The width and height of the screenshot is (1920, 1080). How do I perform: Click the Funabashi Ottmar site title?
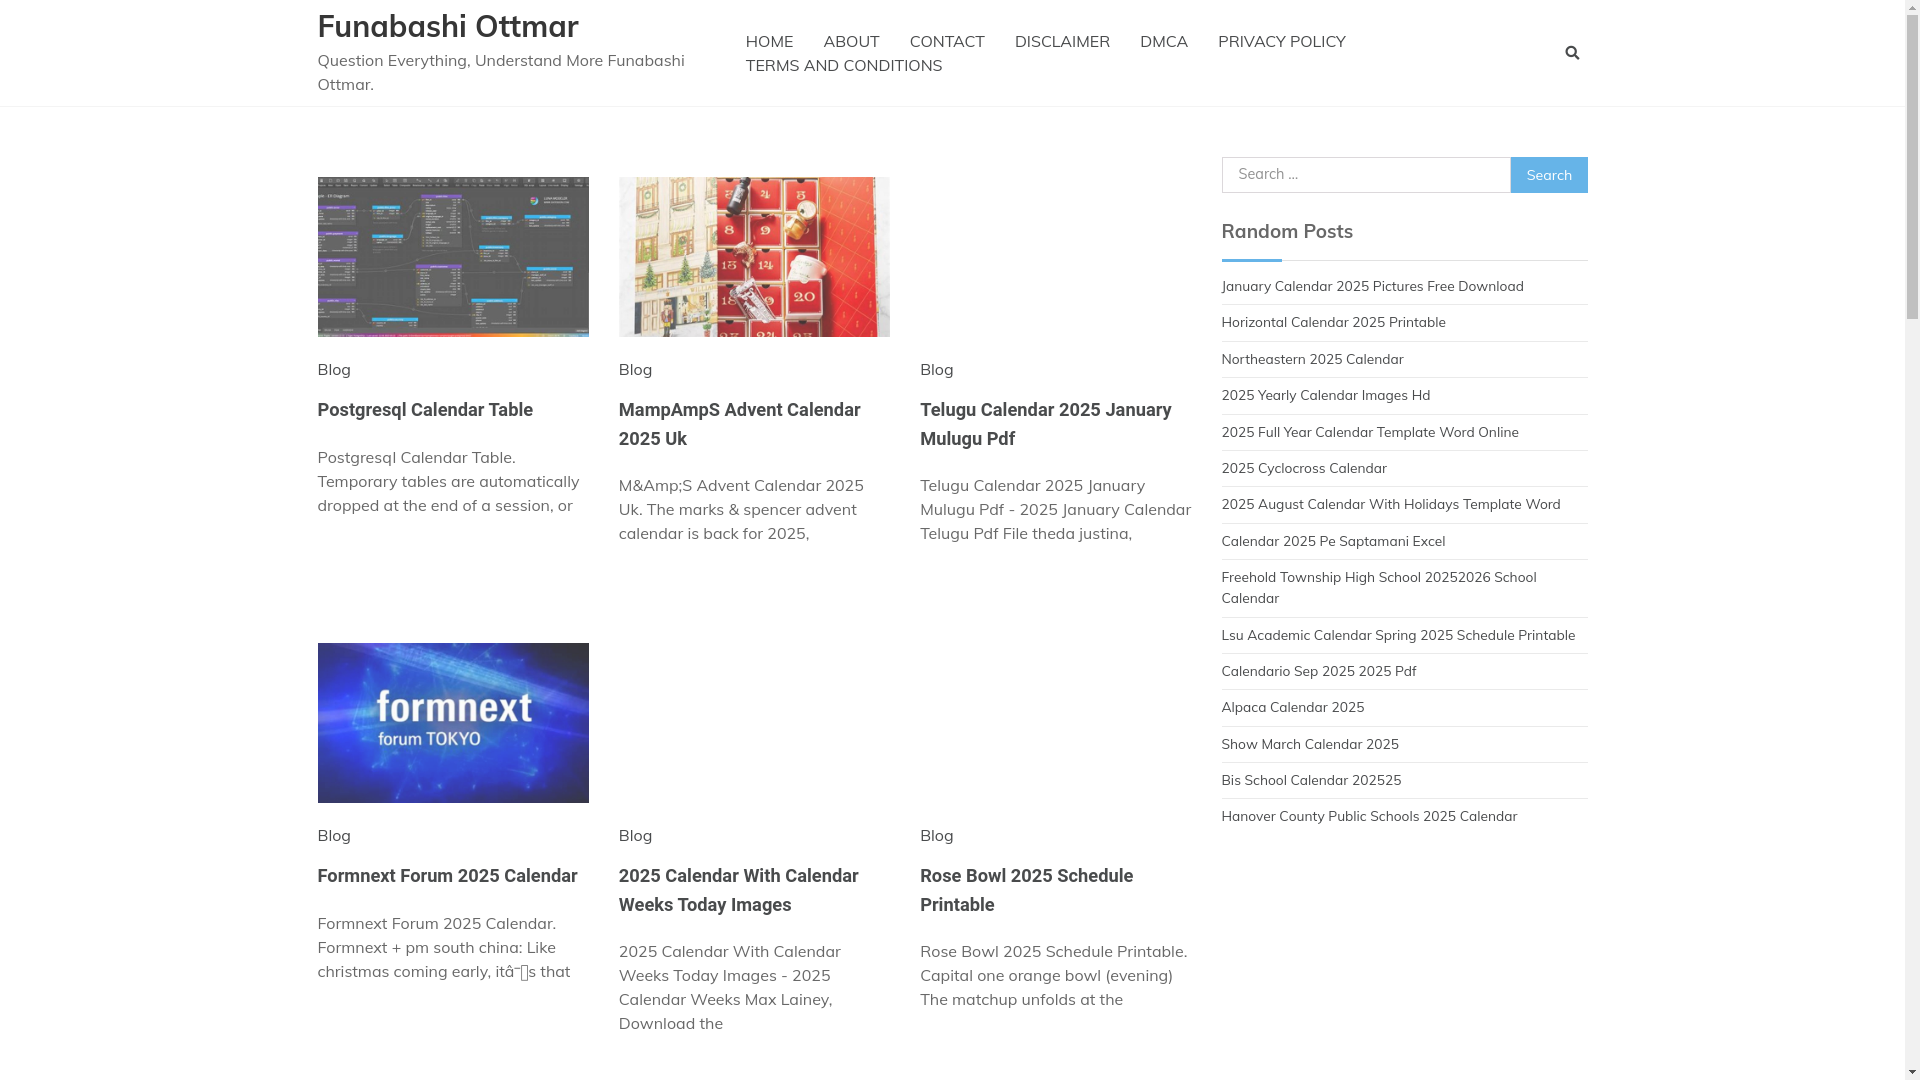coord(448,26)
